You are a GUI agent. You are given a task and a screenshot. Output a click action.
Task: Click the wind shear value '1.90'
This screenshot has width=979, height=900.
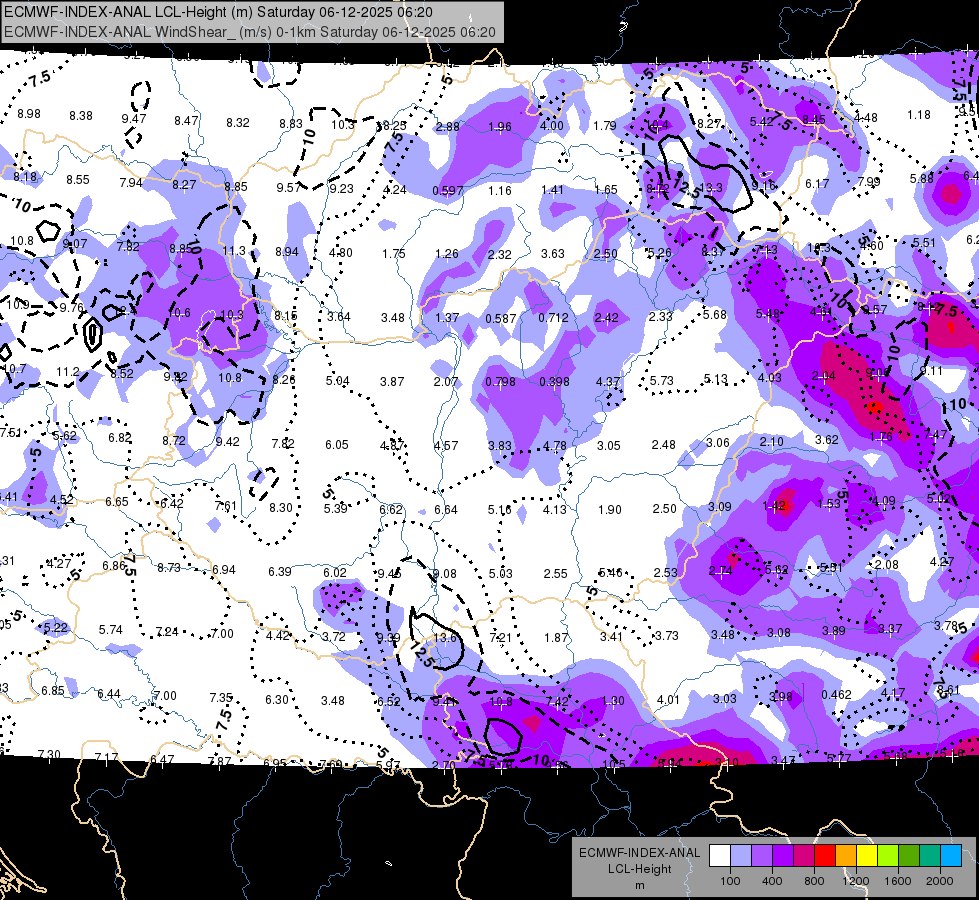pyautogui.click(x=609, y=510)
